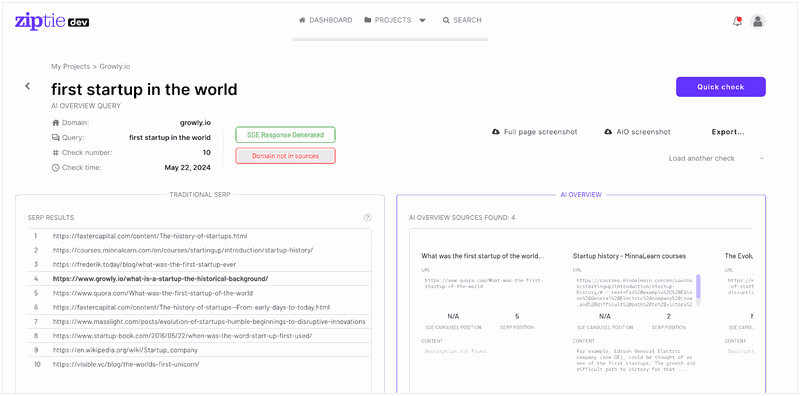The width and height of the screenshot is (800, 396).
Task: Click the Domain not in sources badge
Action: tap(285, 156)
